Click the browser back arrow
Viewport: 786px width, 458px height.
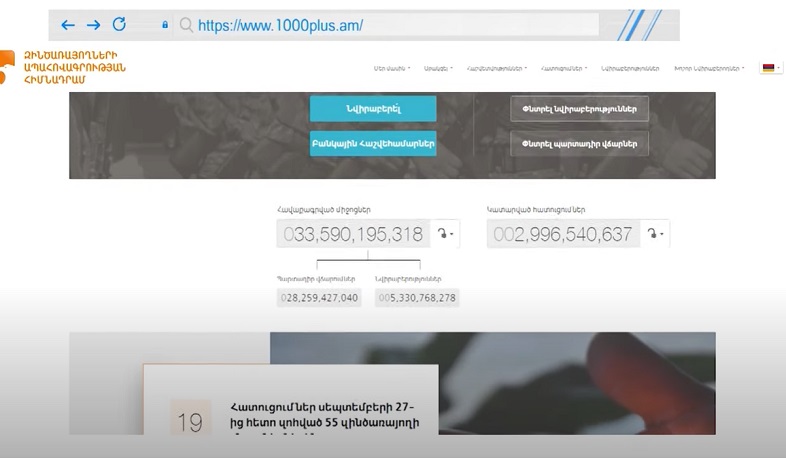[x=68, y=25]
